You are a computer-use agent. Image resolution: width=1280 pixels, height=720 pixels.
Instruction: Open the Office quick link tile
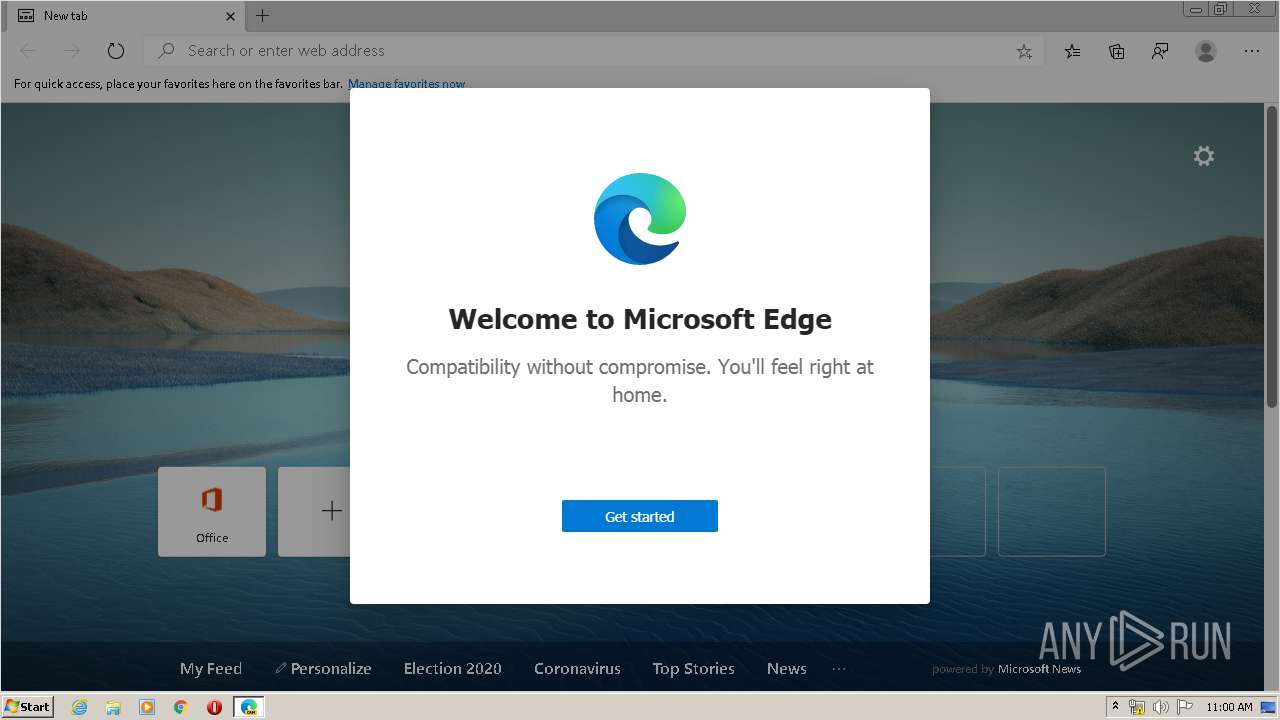click(x=212, y=511)
